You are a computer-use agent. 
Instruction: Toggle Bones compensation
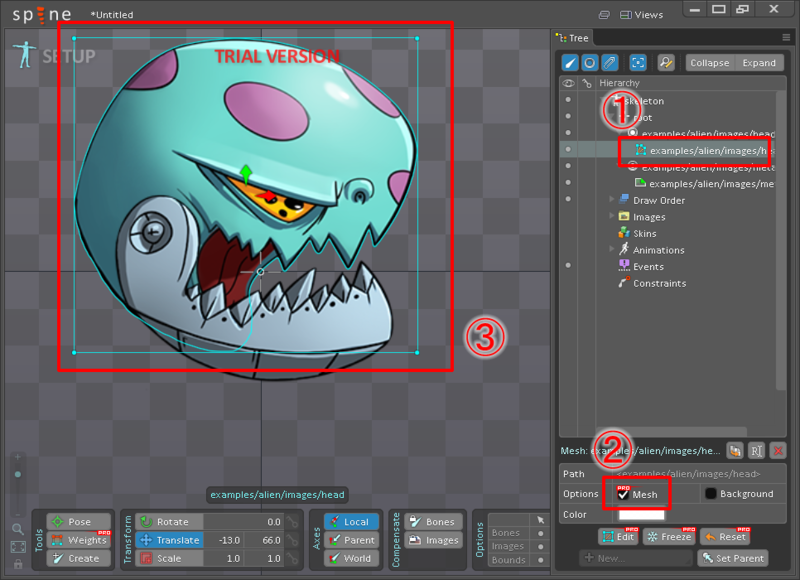(433, 522)
